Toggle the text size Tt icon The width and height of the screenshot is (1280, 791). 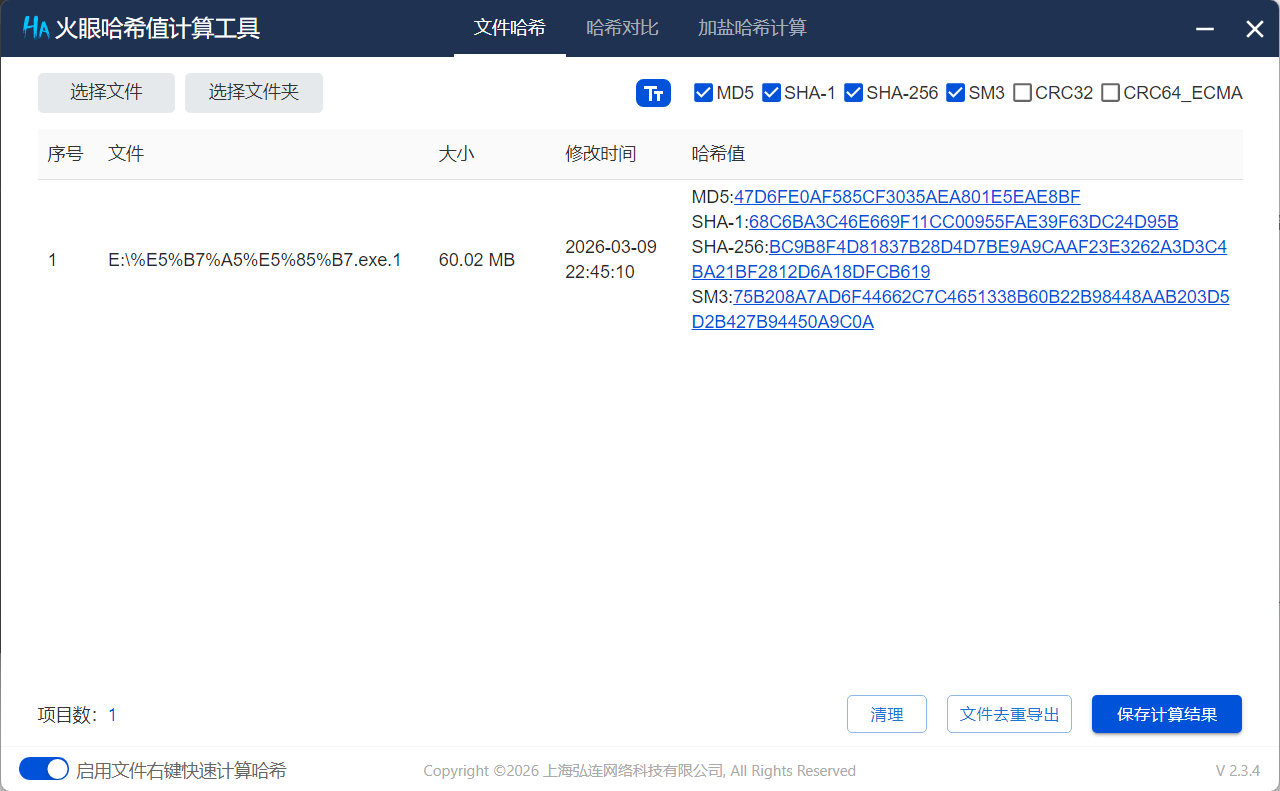653,93
